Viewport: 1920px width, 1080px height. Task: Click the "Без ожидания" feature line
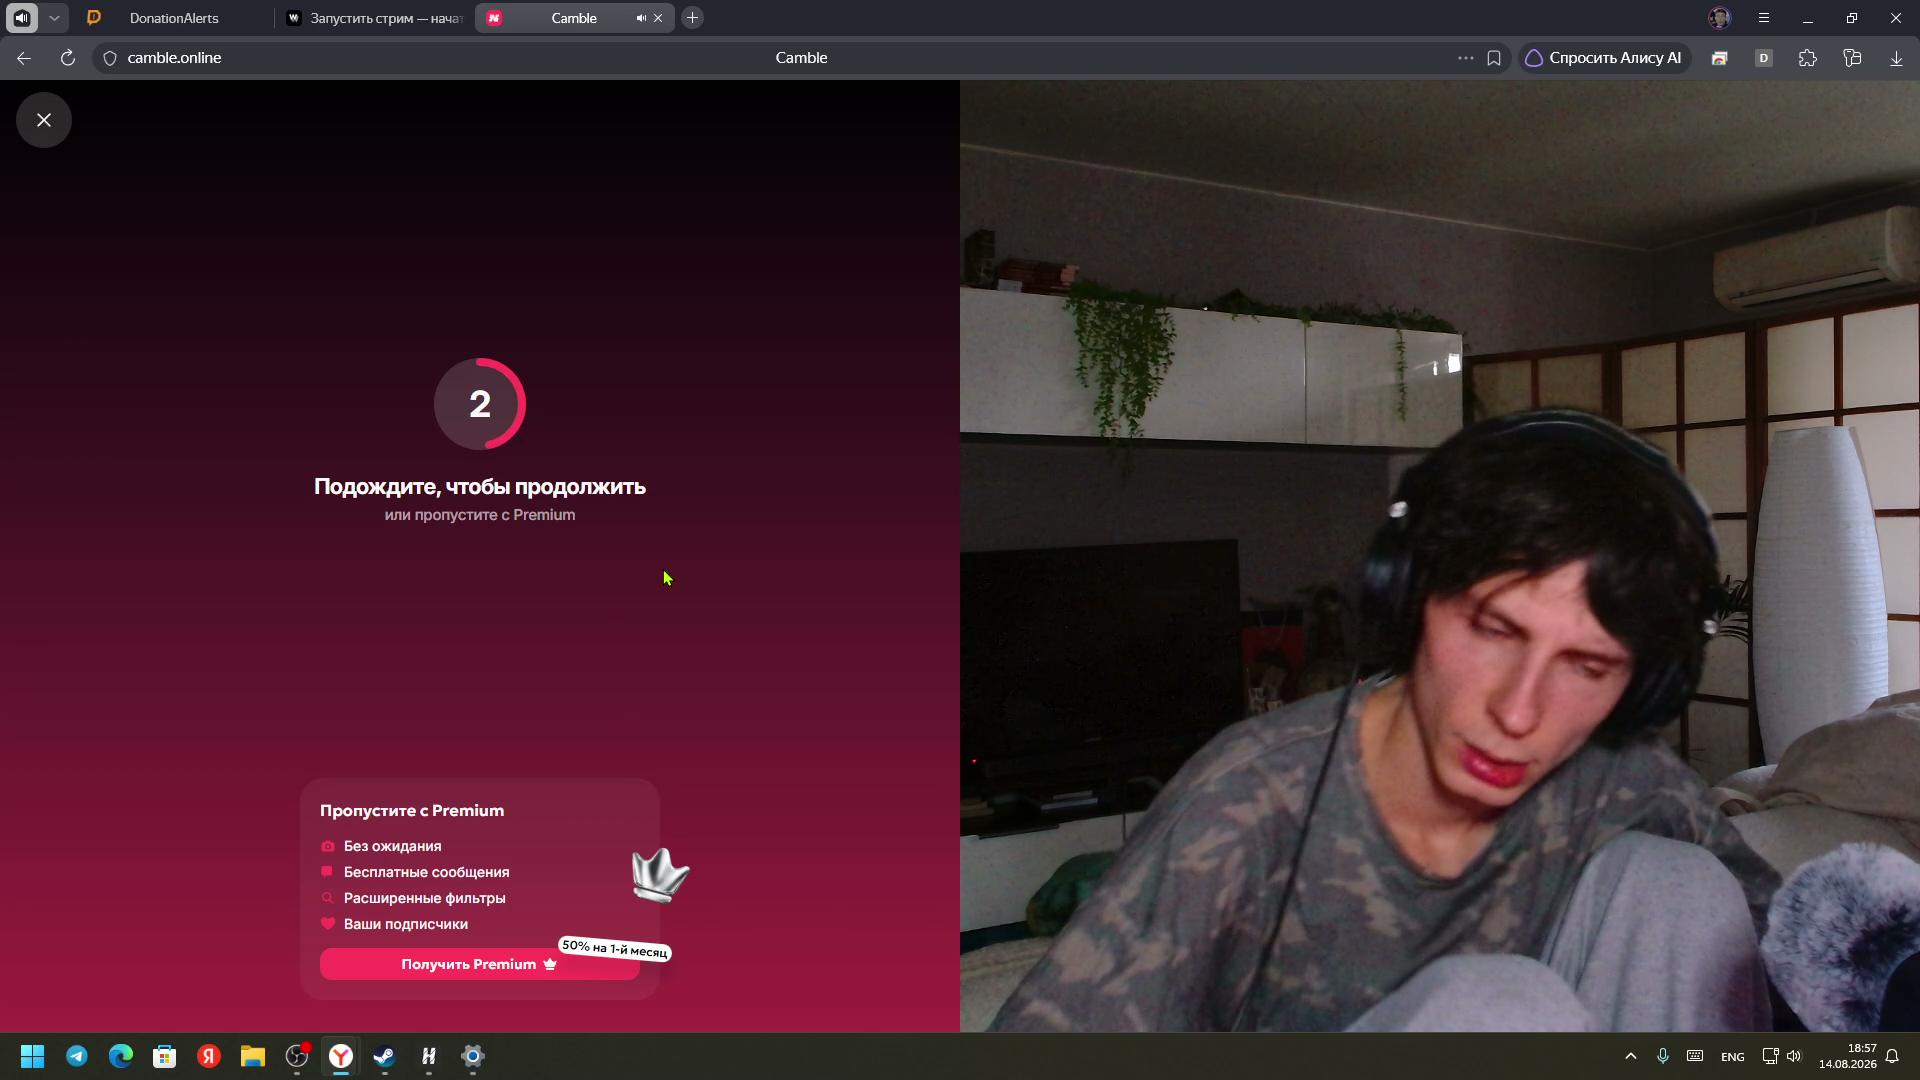coord(381,846)
